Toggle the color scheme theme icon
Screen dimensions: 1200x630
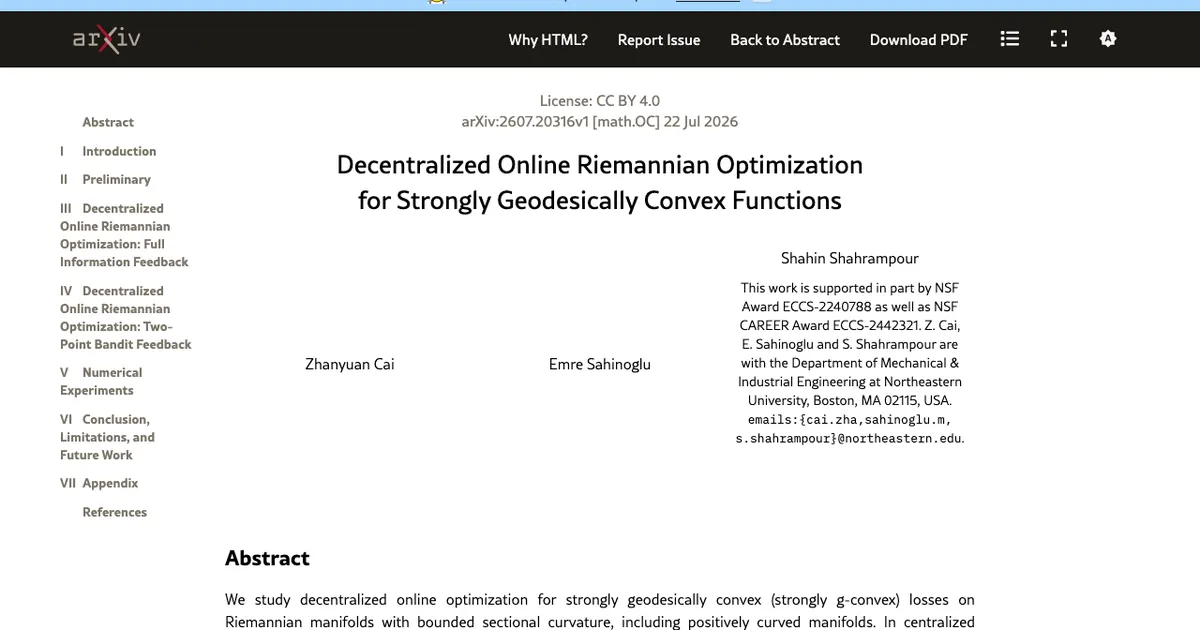1107,39
